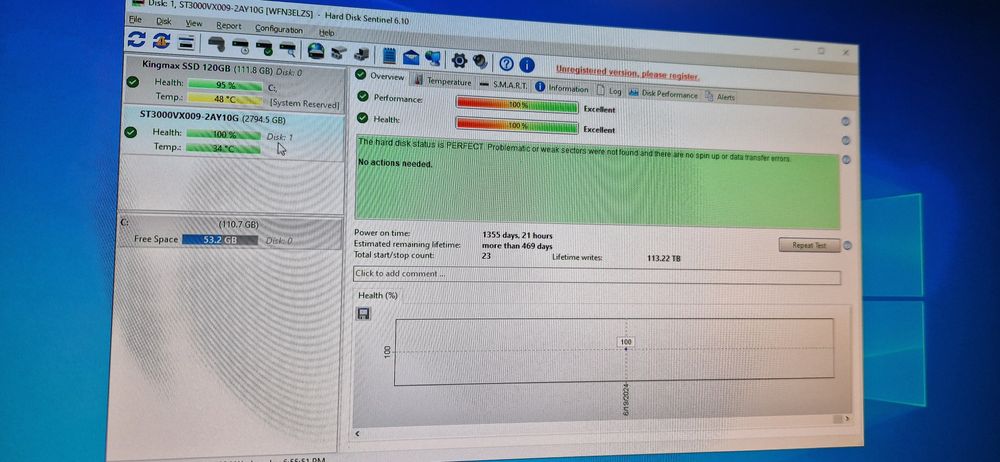The width and height of the screenshot is (1000, 462).
Task: Click the blue envelope e-mail icon
Action: pyautogui.click(x=411, y=57)
